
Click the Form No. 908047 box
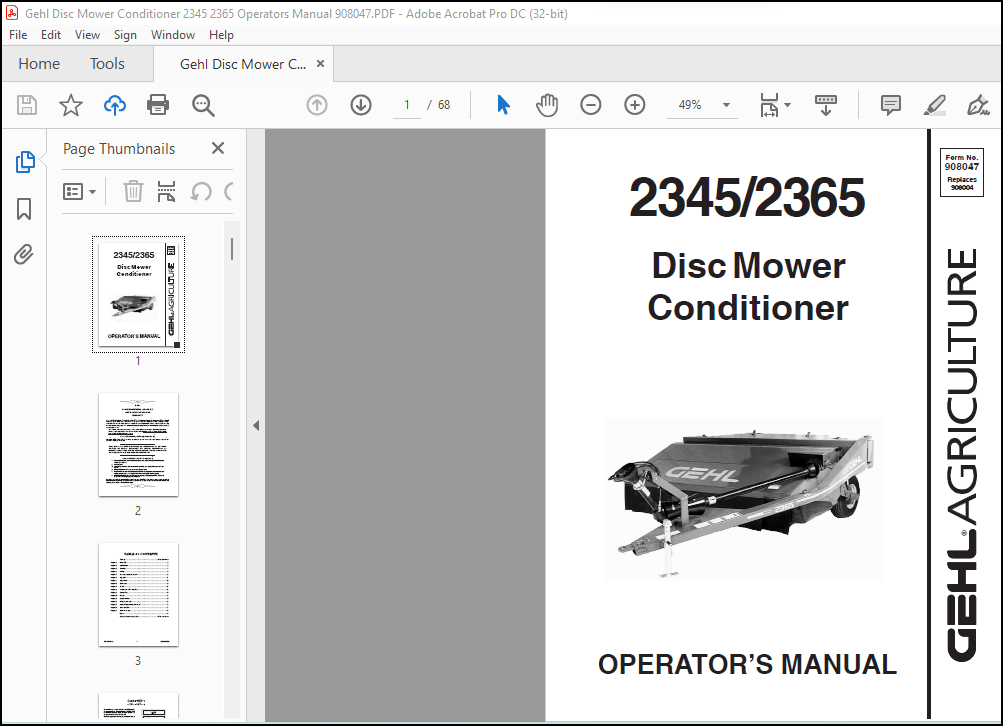[x=961, y=172]
